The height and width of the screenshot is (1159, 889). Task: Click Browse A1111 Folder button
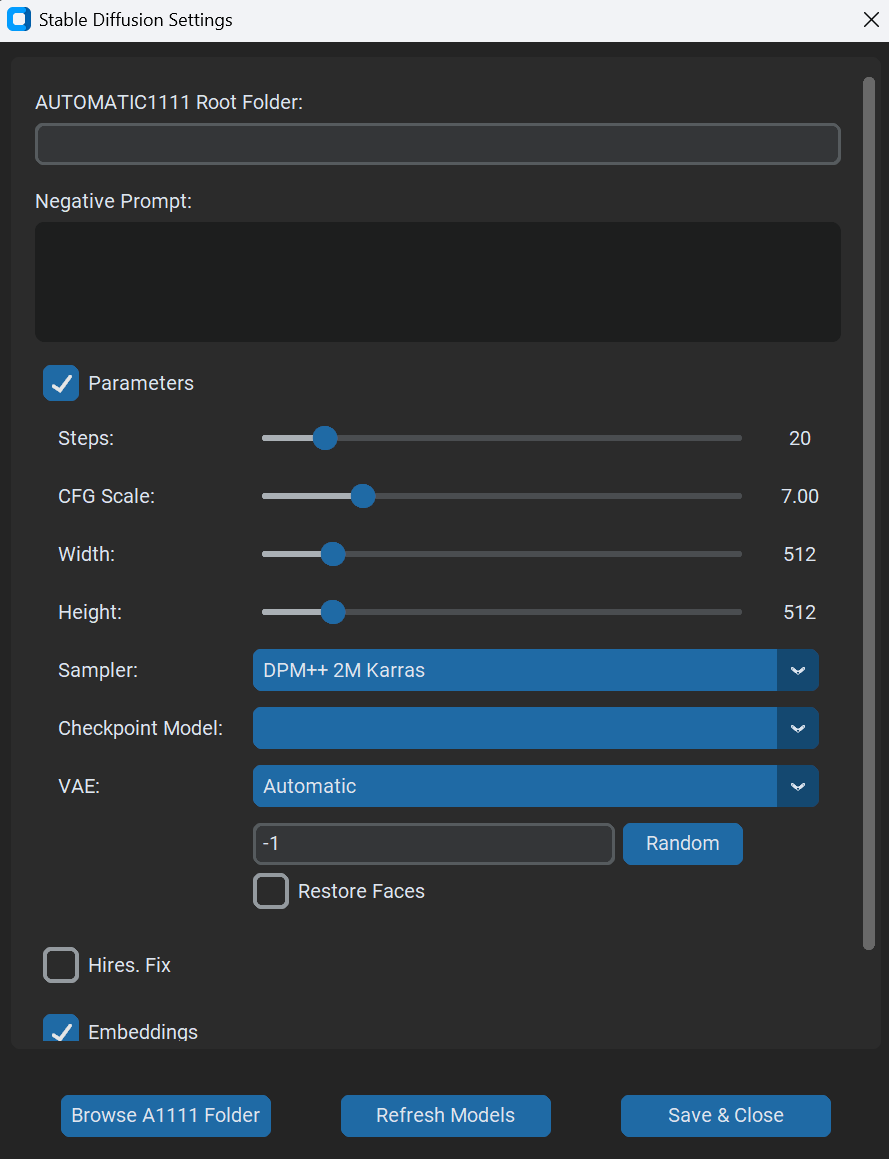(166, 1115)
